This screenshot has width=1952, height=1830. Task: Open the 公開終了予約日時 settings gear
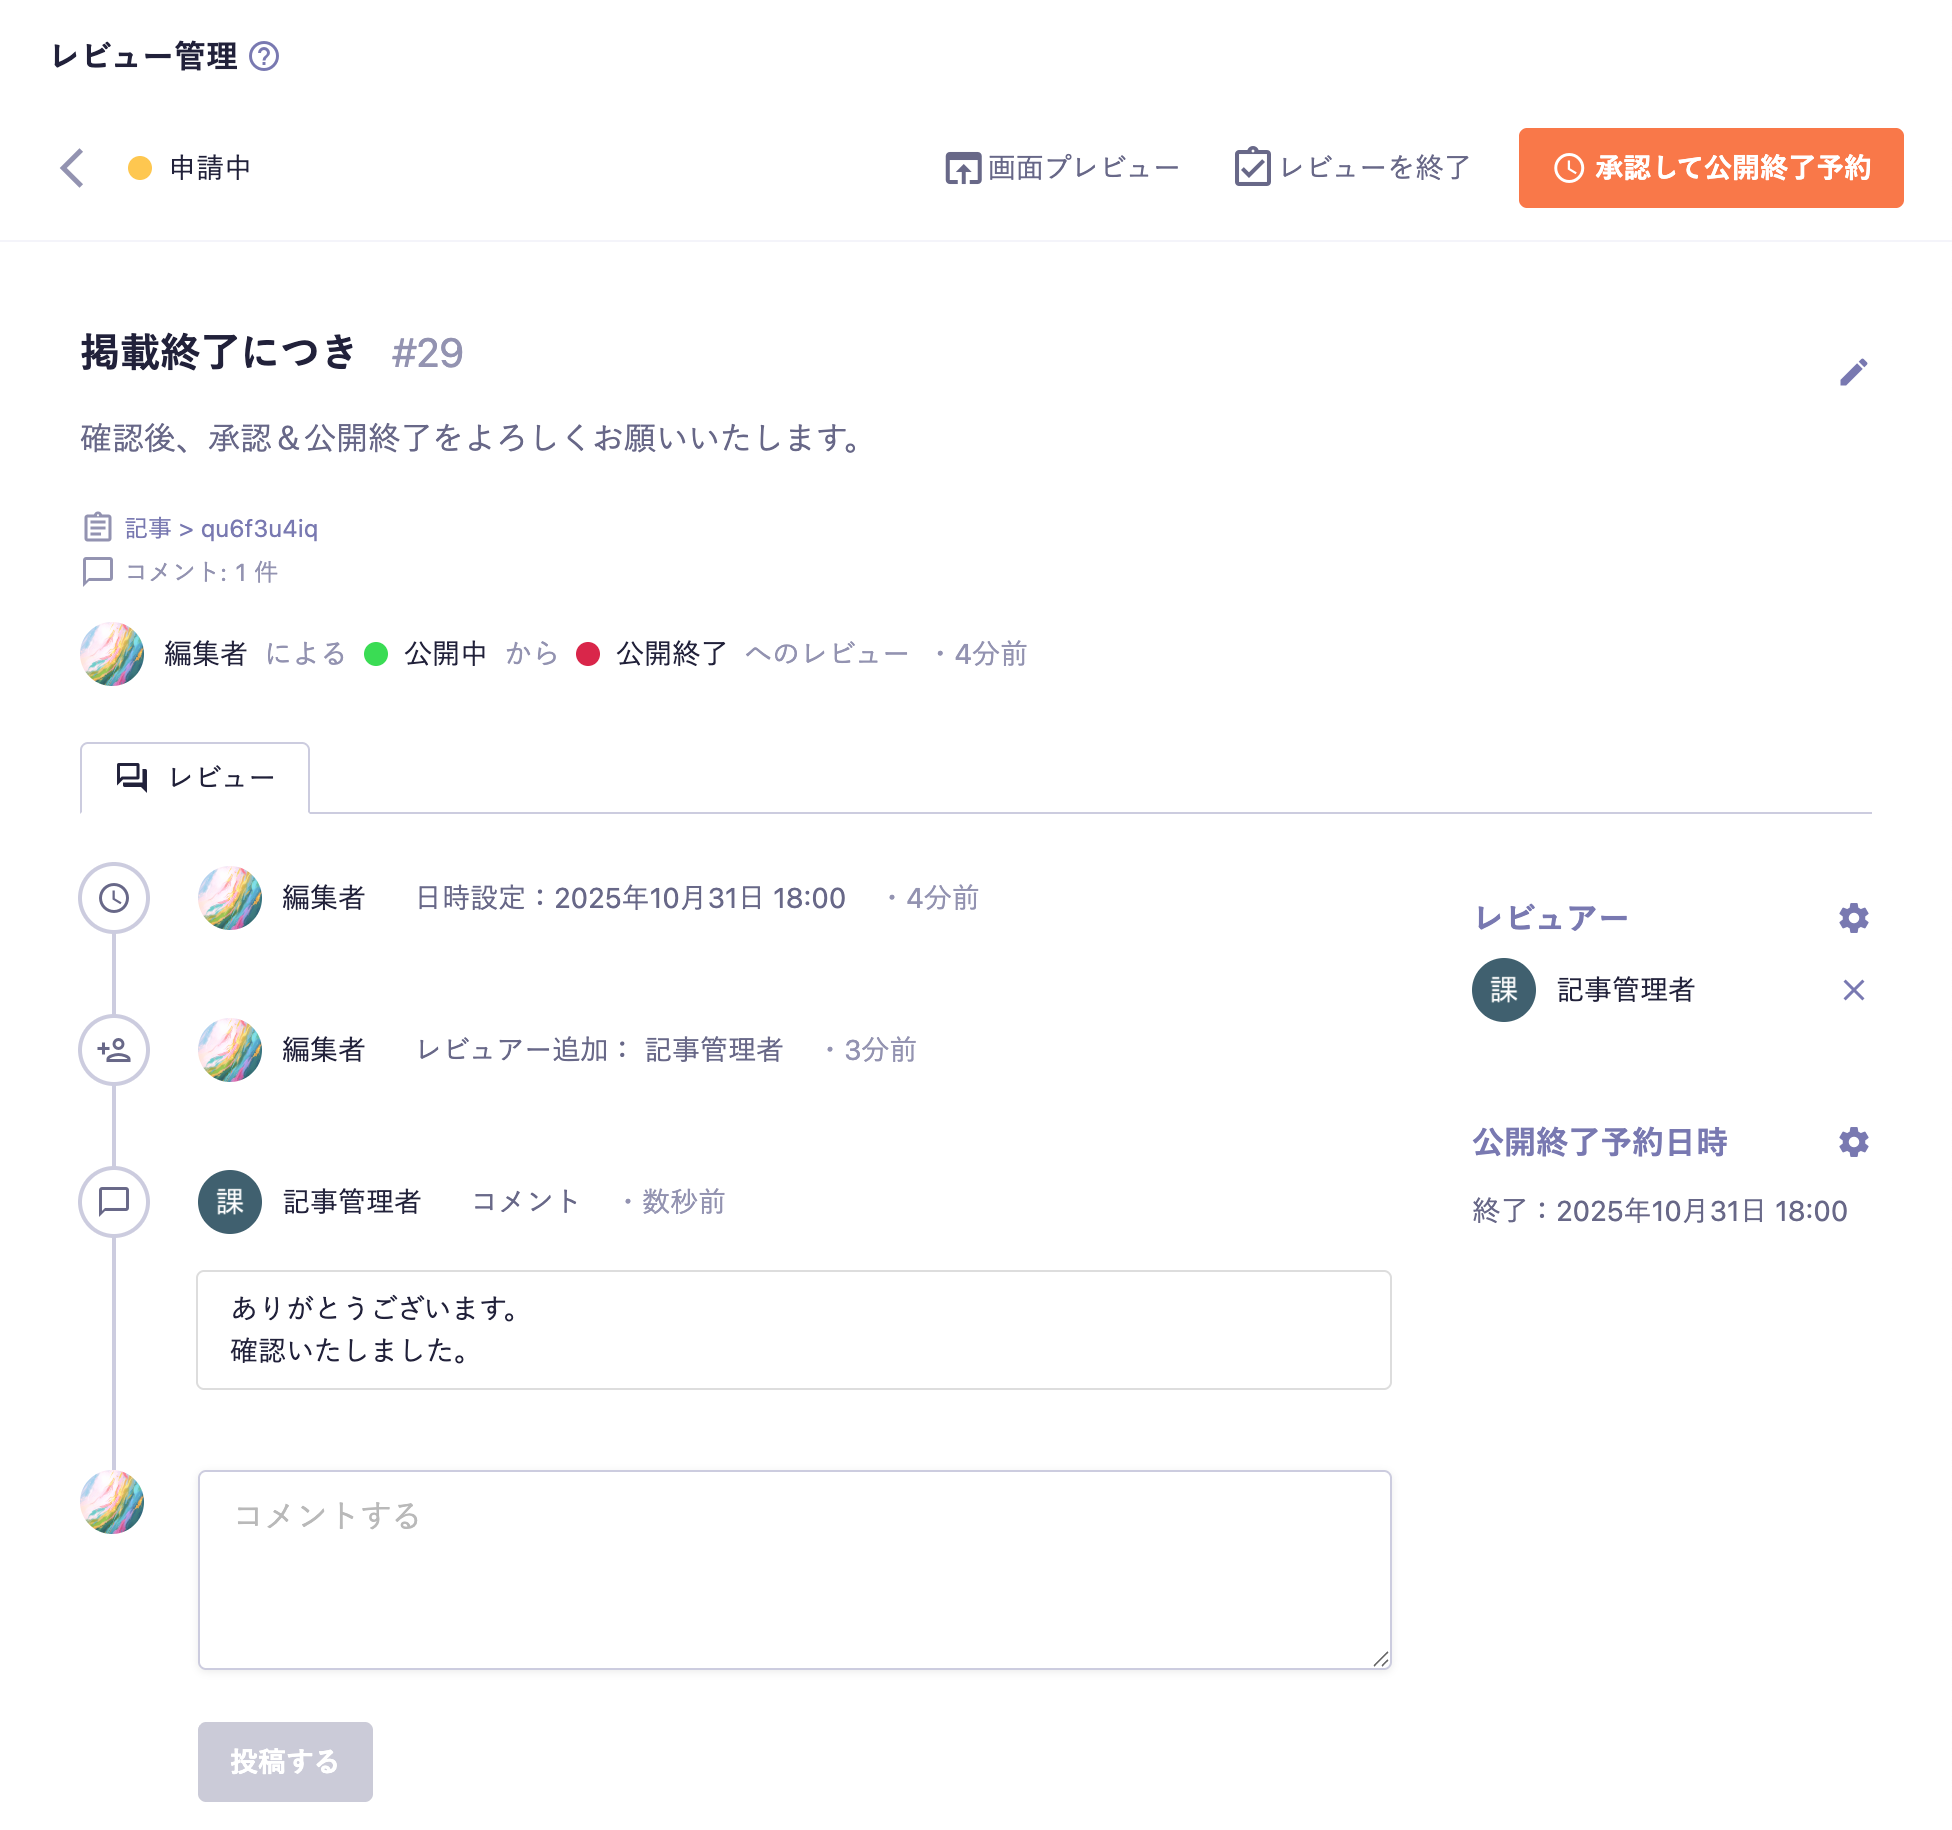point(1854,1141)
